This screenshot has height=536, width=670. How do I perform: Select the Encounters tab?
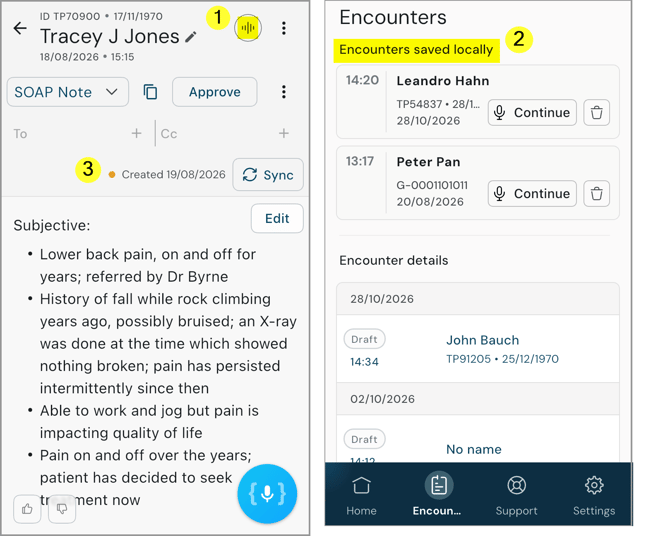[x=438, y=495]
